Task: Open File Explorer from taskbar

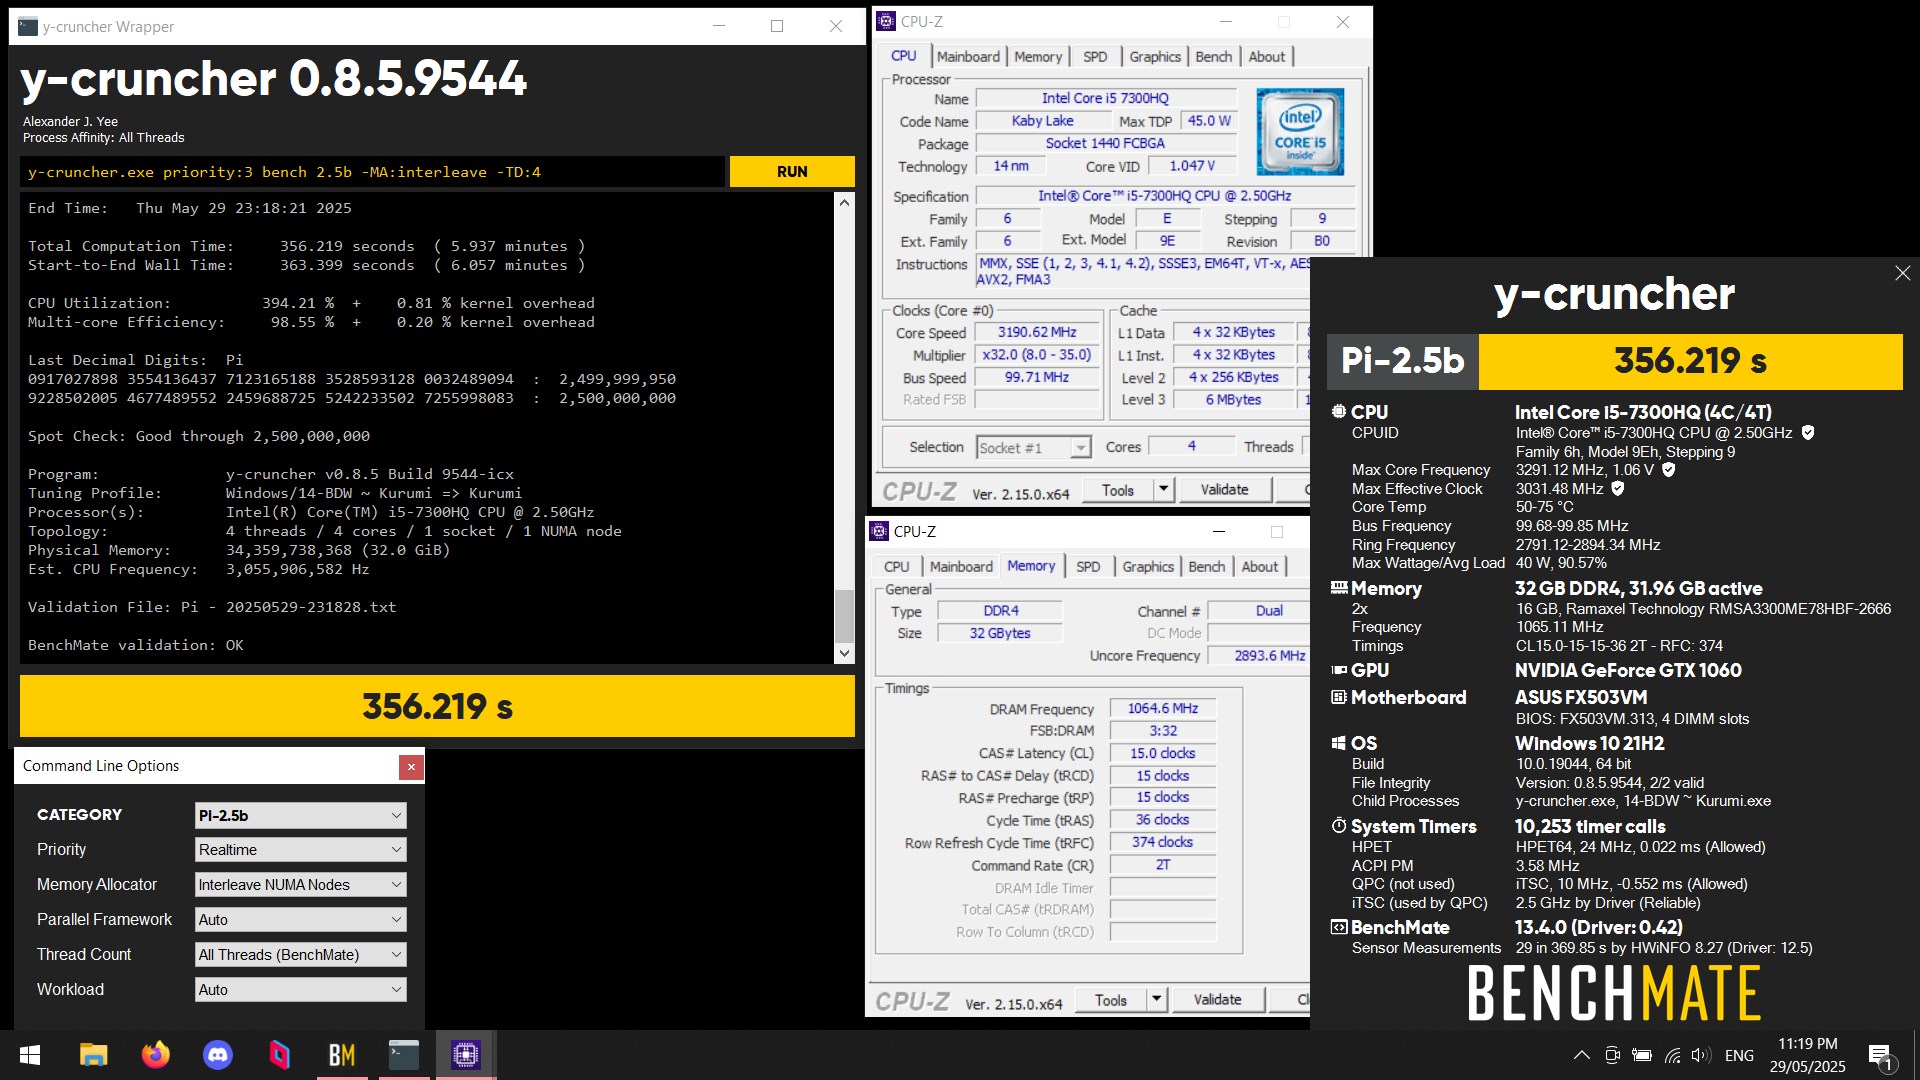Action: point(93,1055)
